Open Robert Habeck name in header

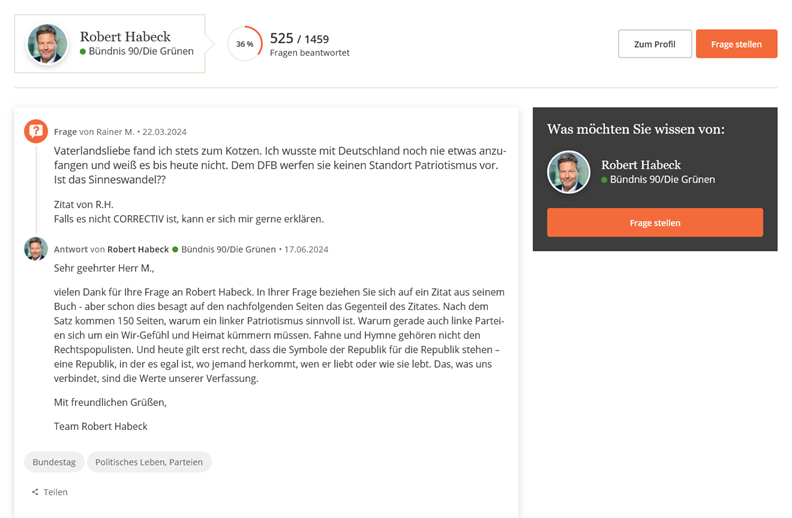point(125,36)
